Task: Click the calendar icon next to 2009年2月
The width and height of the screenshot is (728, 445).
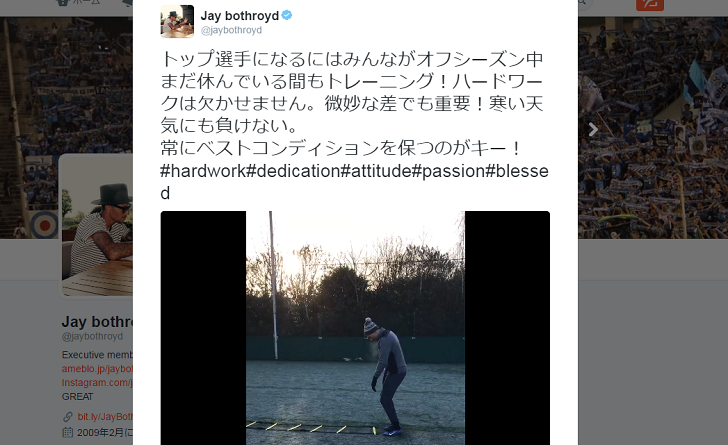Action: (68, 432)
